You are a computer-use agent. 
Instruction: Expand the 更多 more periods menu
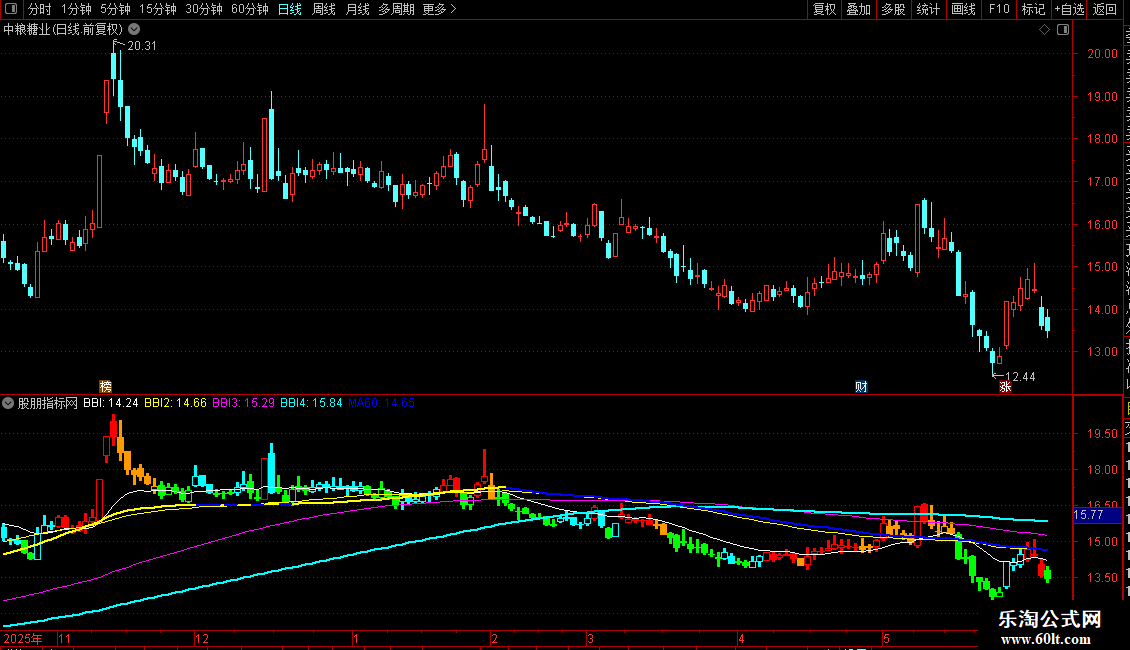(439, 9)
